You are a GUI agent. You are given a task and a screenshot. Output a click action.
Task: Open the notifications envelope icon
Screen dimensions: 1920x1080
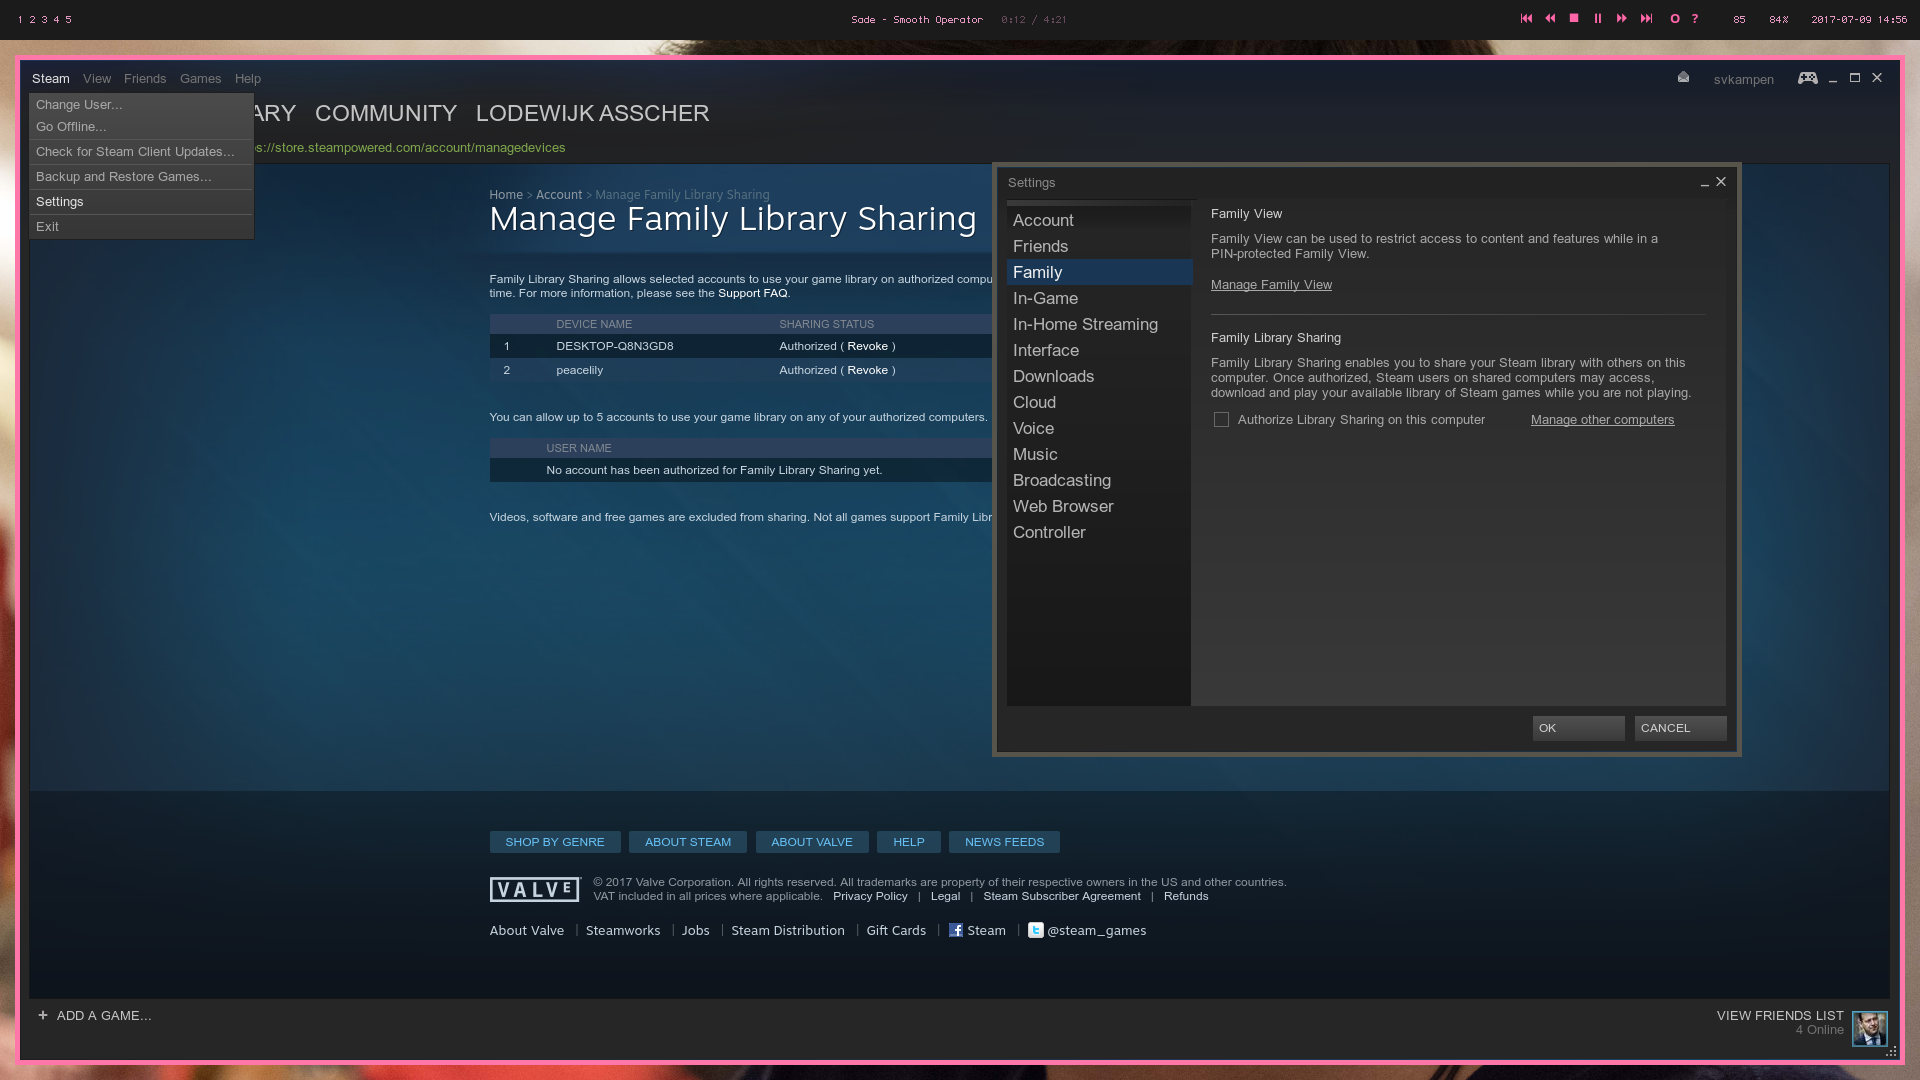coord(1683,78)
